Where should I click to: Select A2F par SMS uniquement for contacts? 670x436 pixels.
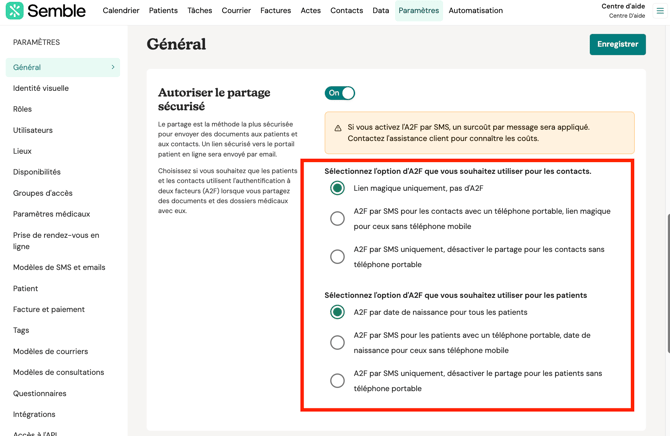pyautogui.click(x=338, y=257)
